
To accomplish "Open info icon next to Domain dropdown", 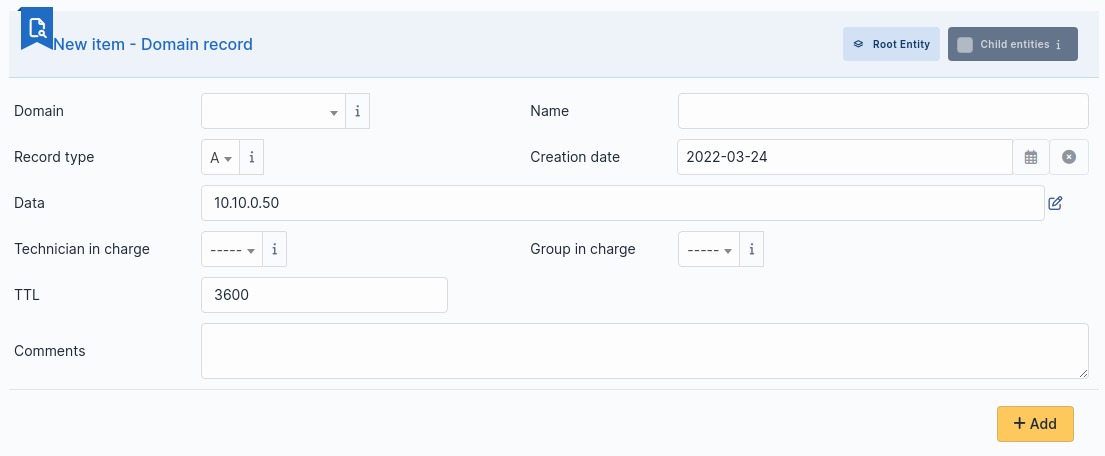I will pyautogui.click(x=357, y=111).
